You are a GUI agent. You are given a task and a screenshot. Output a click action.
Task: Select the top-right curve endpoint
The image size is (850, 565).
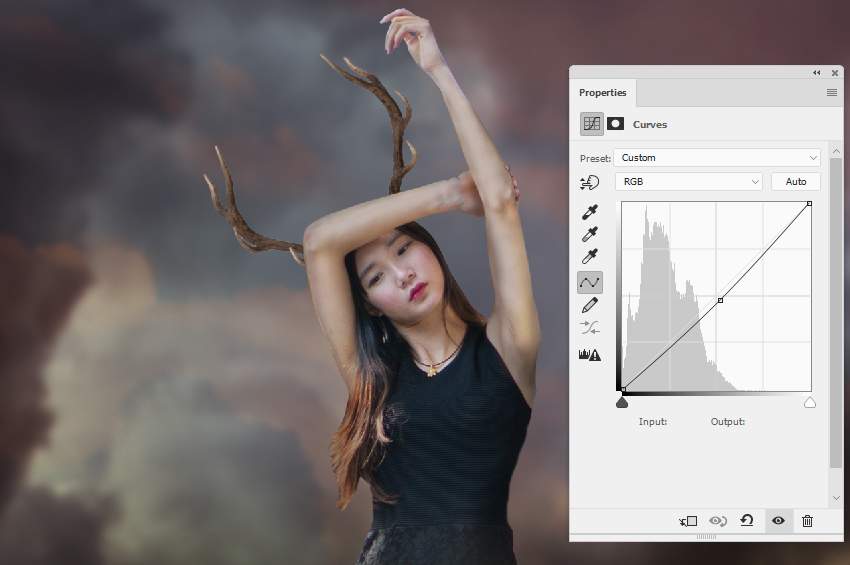click(x=809, y=203)
